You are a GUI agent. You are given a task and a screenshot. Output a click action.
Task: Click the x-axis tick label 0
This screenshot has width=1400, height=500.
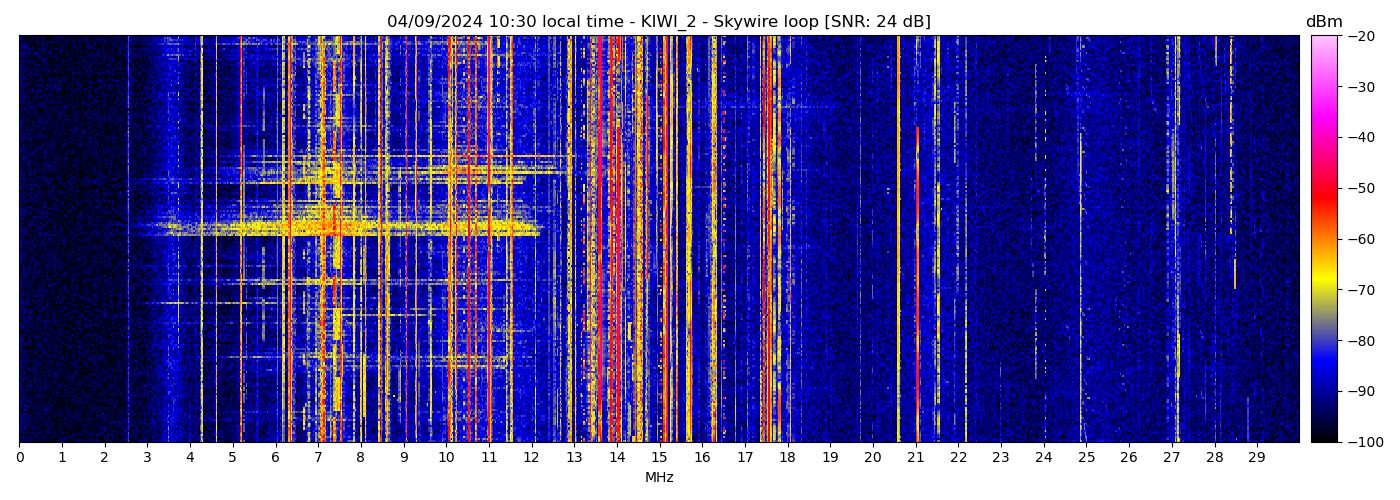[x=19, y=458]
